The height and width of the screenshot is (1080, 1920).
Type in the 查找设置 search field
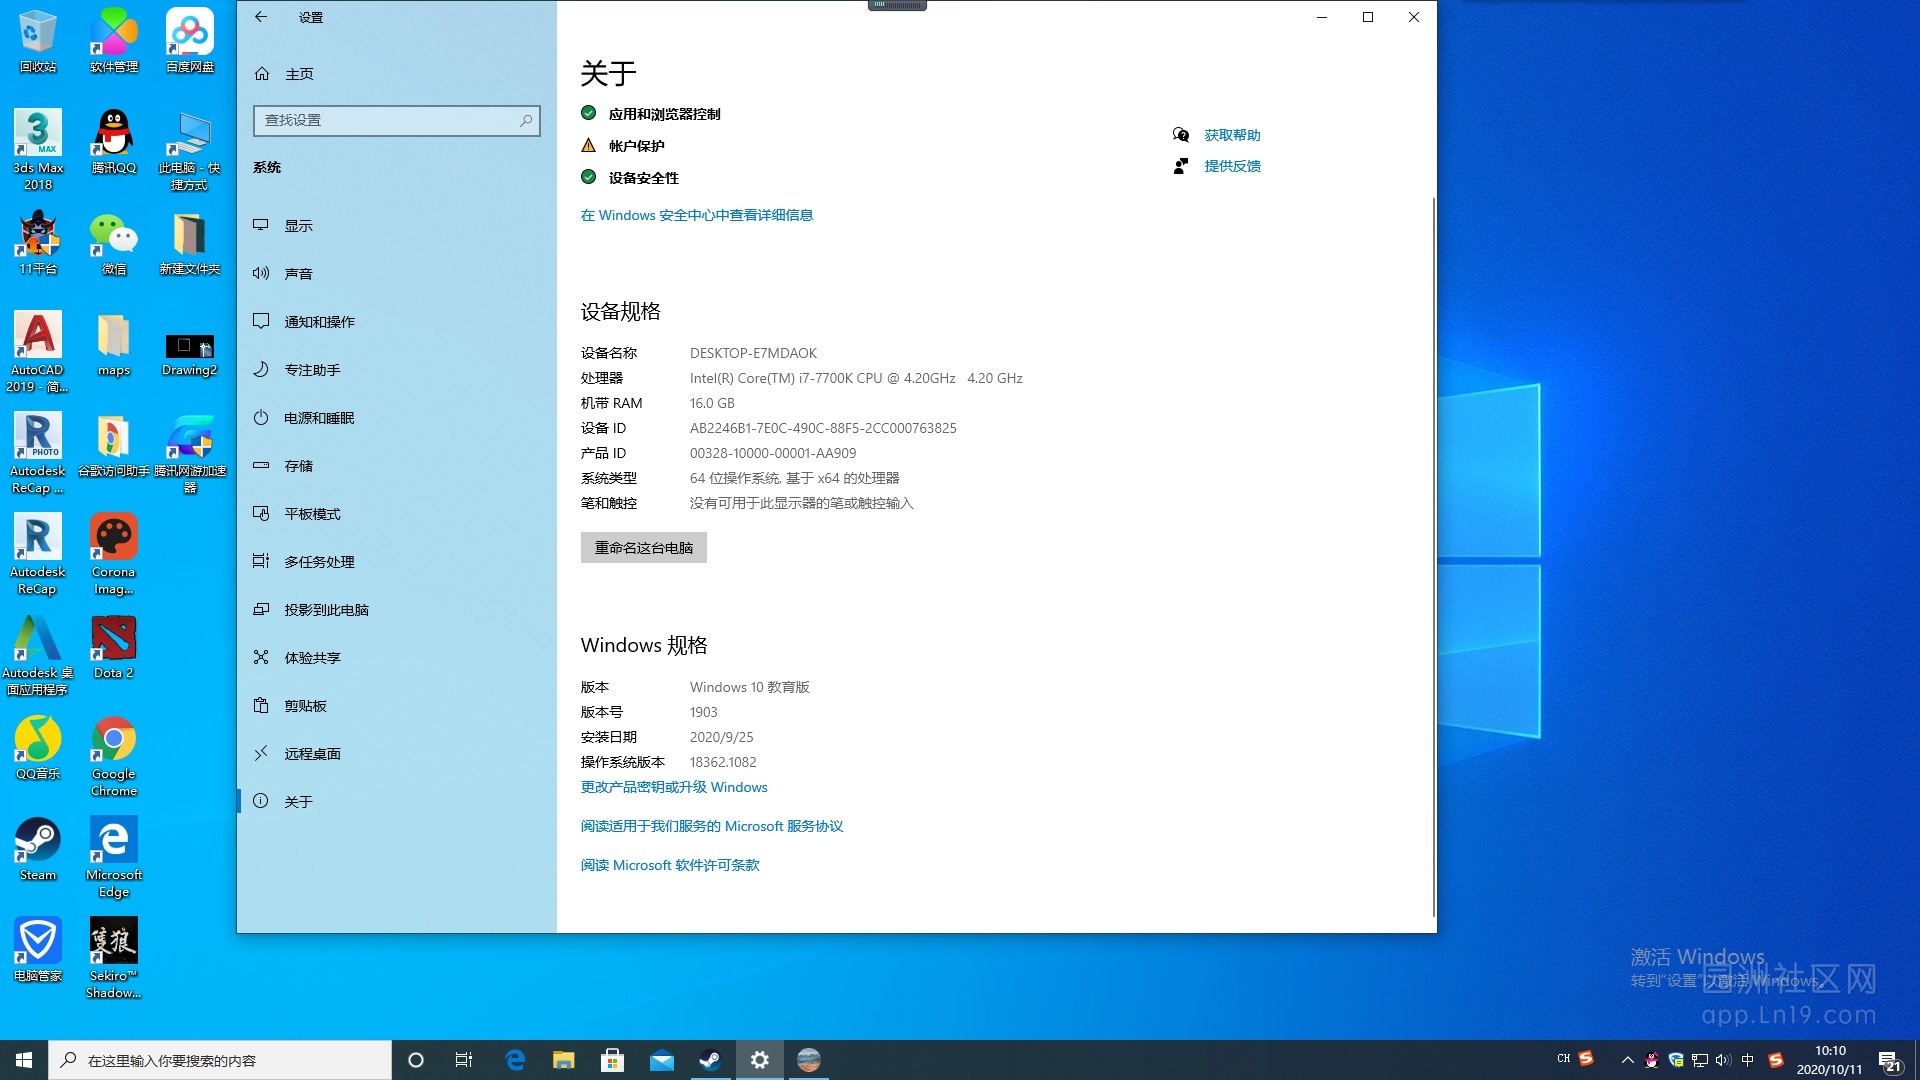pos(385,120)
